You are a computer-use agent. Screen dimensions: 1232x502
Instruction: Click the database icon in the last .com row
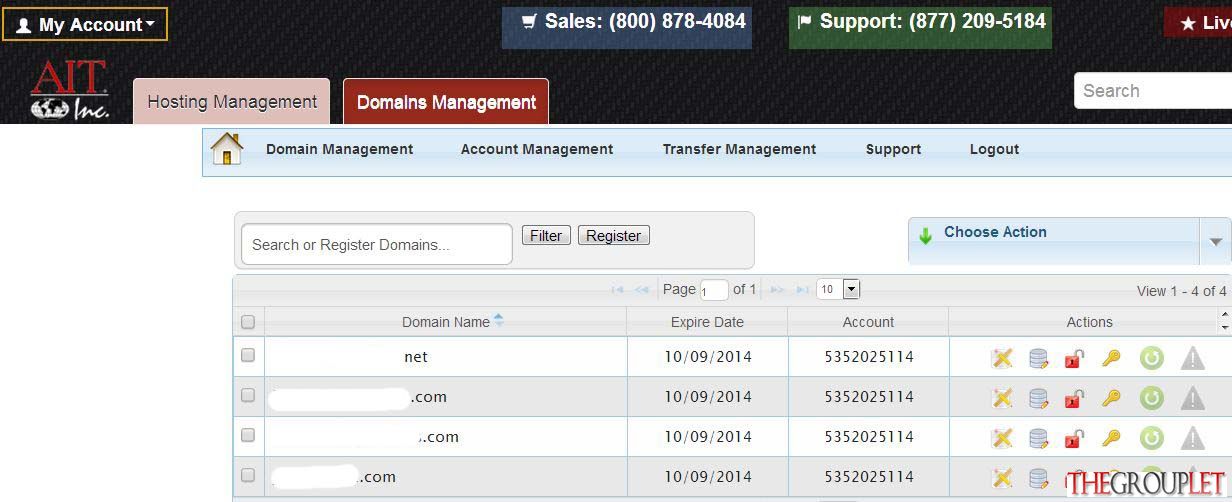[1039, 478]
